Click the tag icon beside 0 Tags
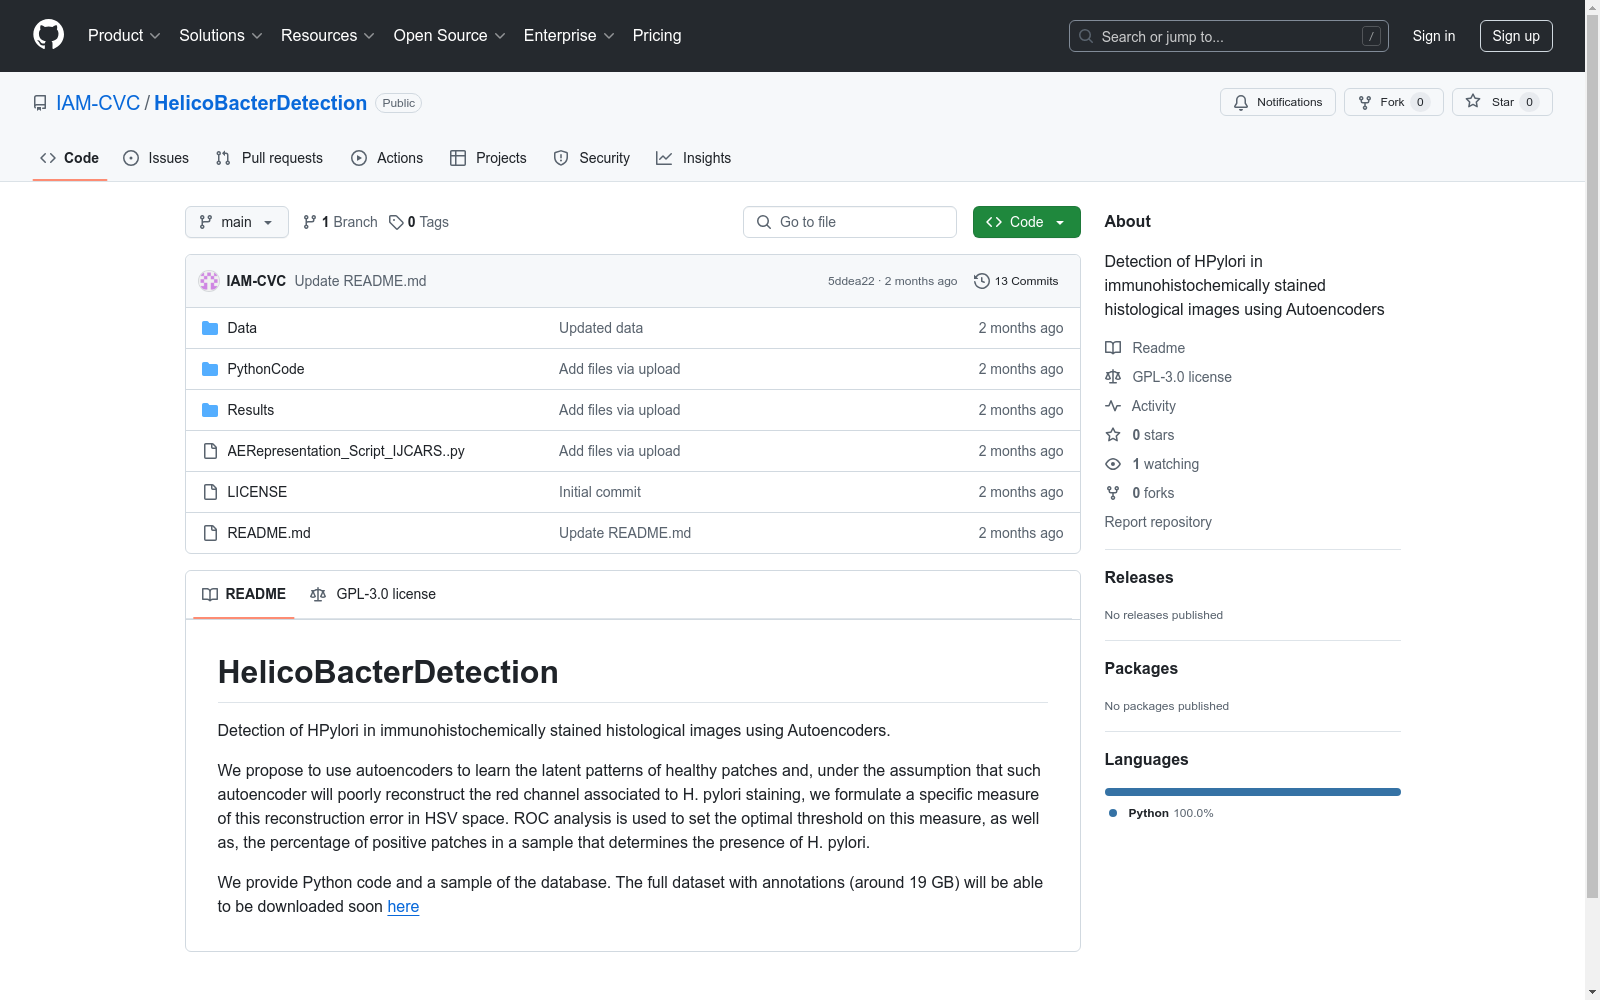The height and width of the screenshot is (1000, 1600). coord(396,222)
